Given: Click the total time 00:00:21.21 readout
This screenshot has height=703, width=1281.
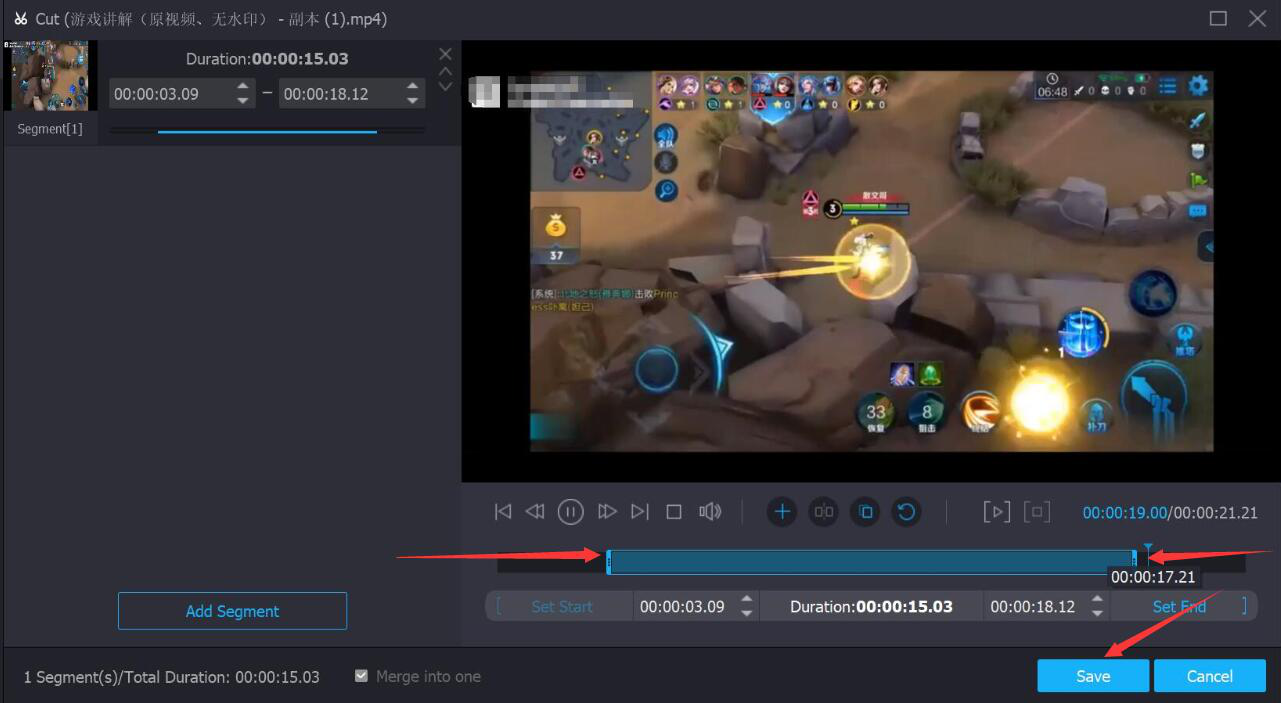Looking at the screenshot, I should [1216, 513].
